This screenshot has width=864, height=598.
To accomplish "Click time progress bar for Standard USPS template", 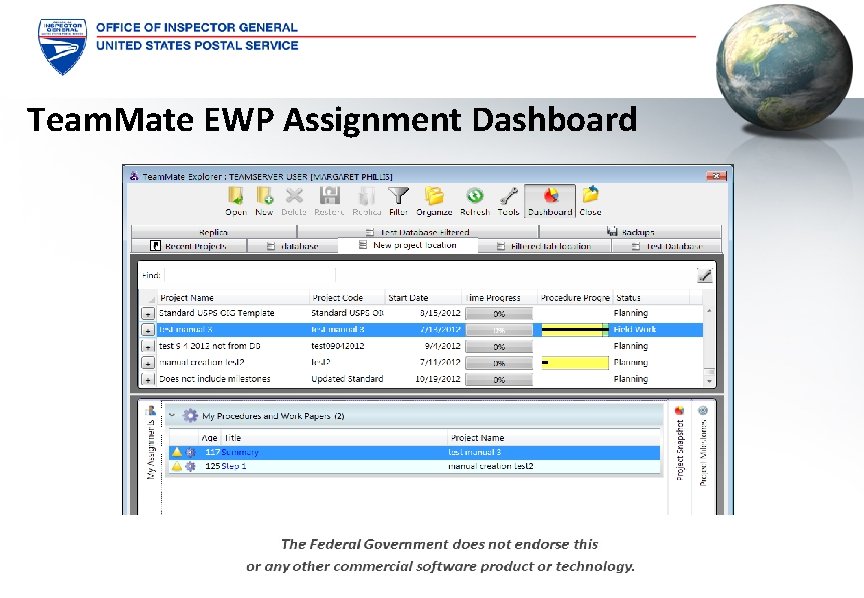I will [499, 314].
